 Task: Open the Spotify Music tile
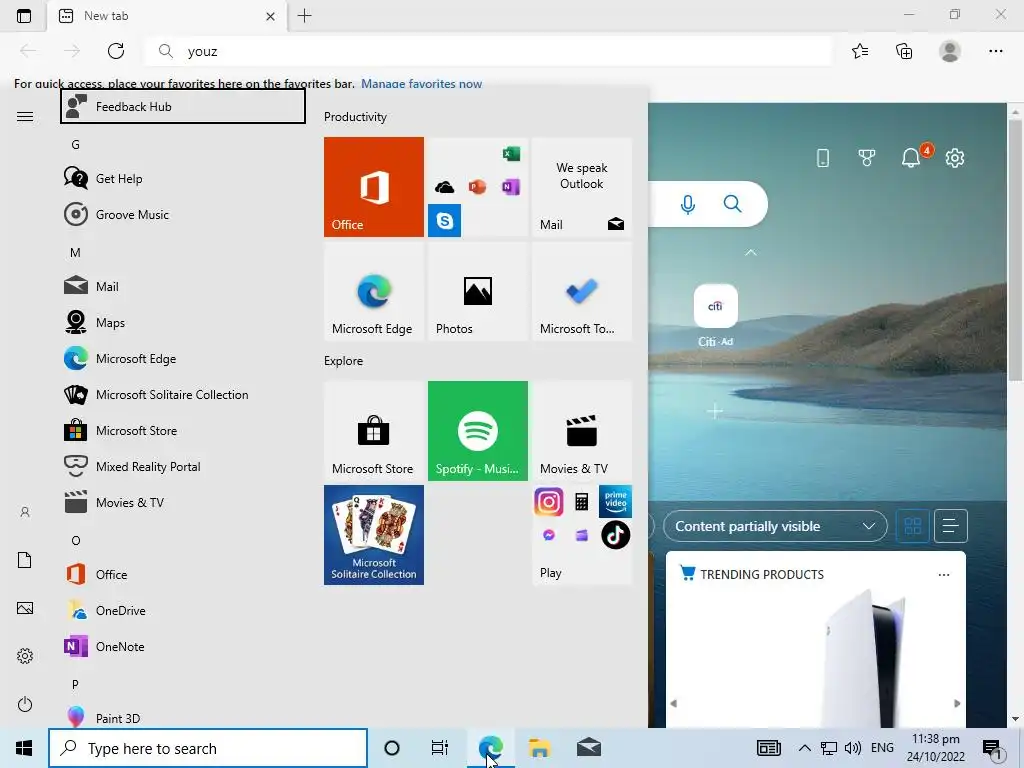(x=477, y=431)
